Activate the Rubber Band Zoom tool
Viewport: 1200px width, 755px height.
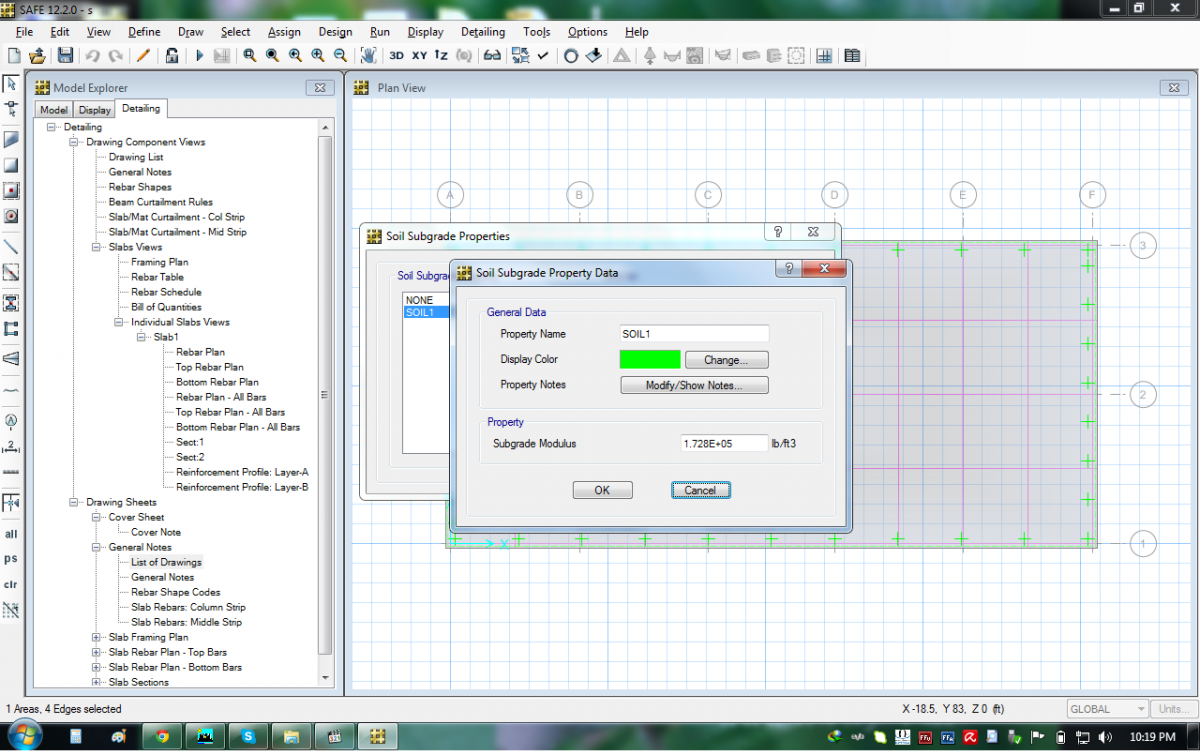click(249, 56)
